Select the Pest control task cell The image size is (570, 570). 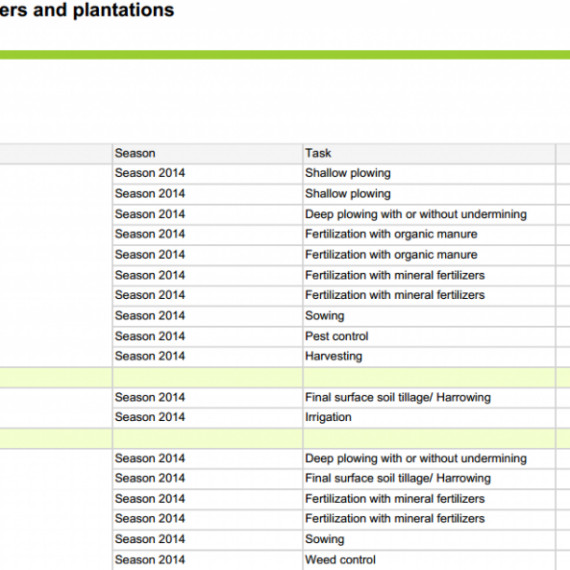pyautogui.click(x=429, y=336)
